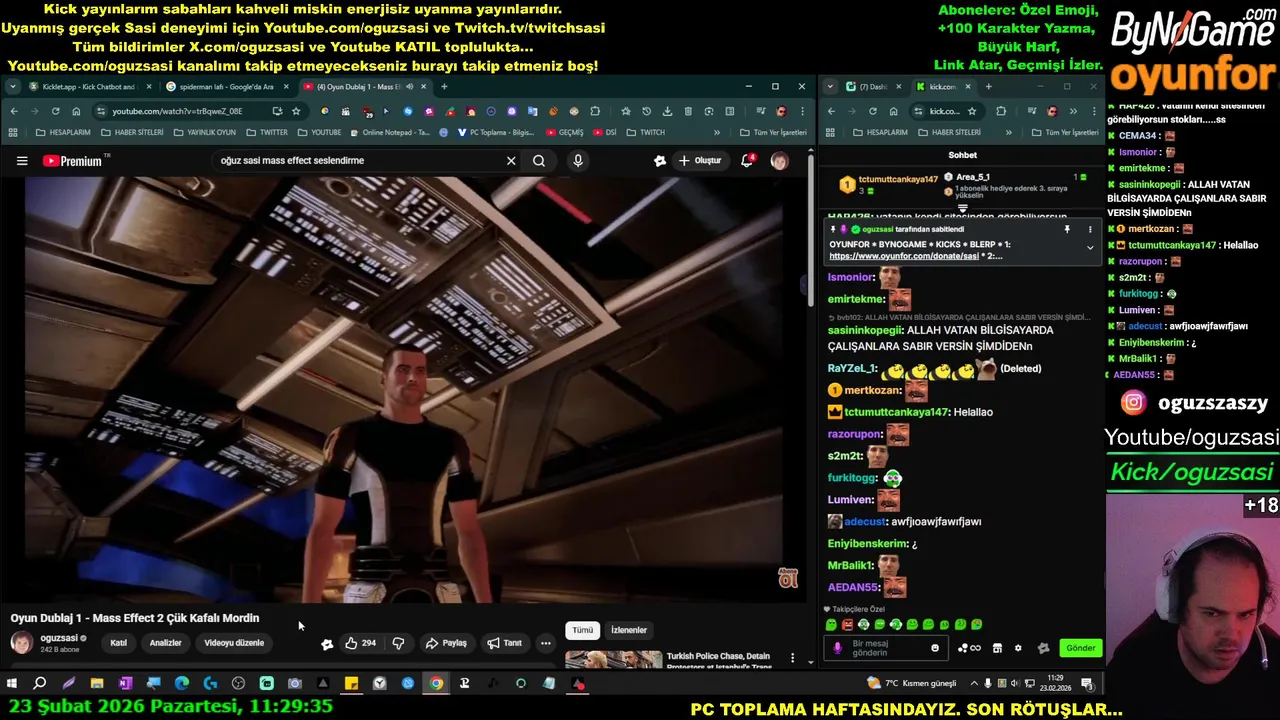Open Chrome three-dot menu in YouTube window
The height and width of the screenshot is (720, 1280).
(x=801, y=111)
